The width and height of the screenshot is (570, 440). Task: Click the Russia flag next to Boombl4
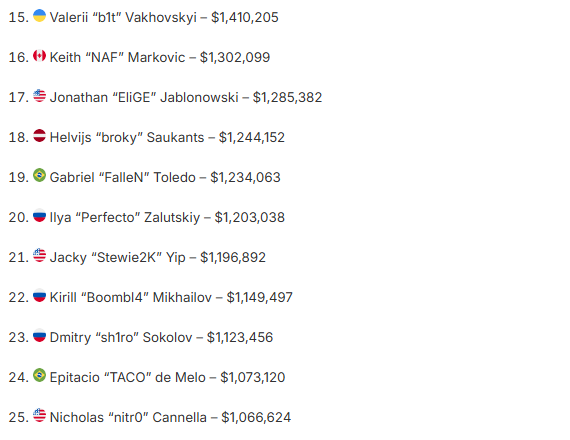pyautogui.click(x=39, y=295)
